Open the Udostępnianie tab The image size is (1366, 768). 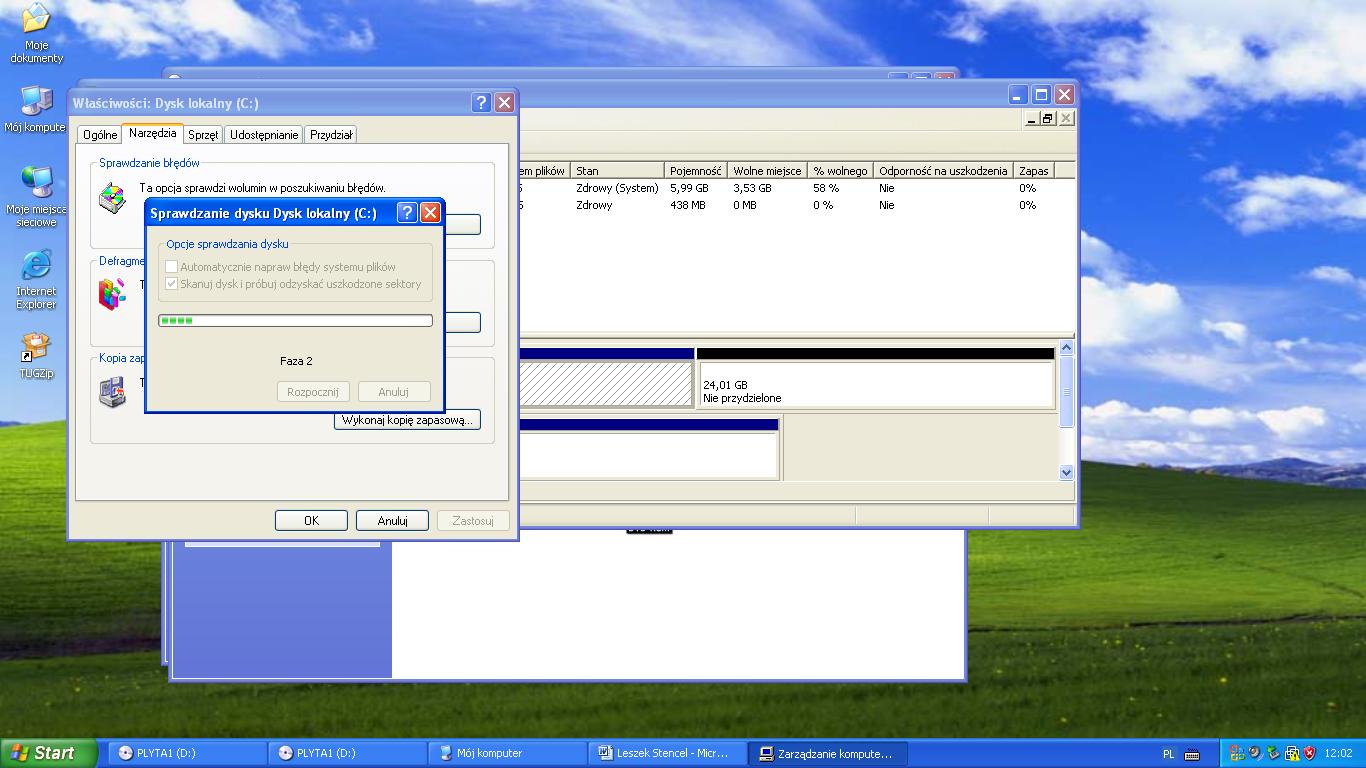coord(264,135)
